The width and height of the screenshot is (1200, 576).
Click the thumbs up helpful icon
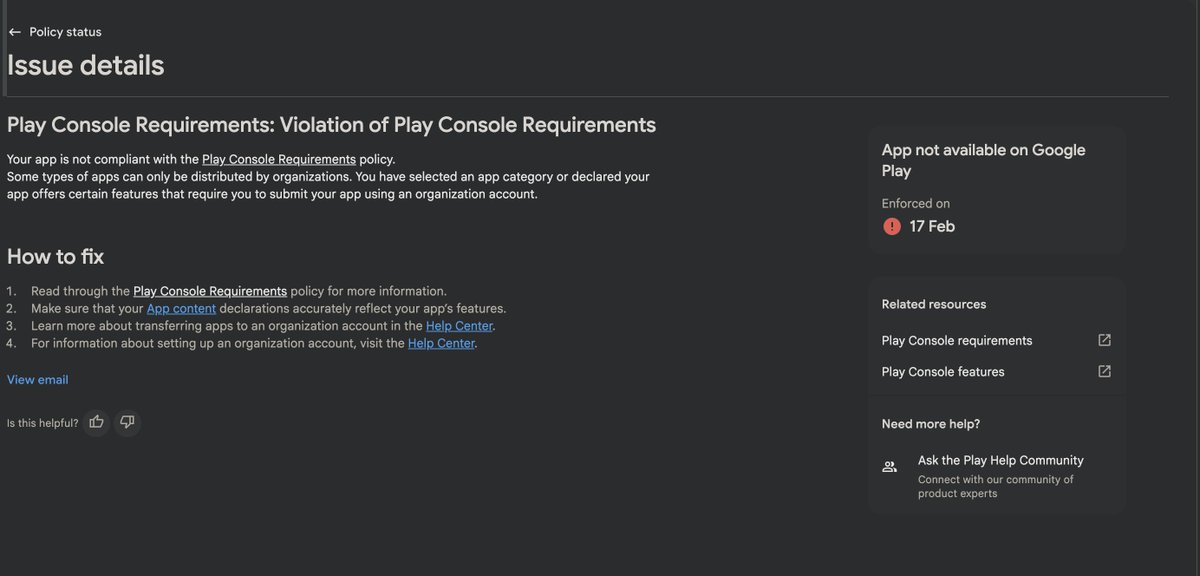click(x=96, y=422)
